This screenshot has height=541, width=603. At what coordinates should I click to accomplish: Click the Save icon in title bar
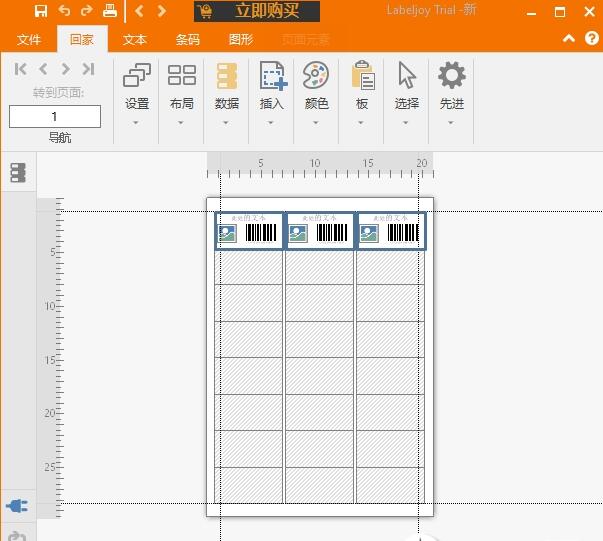[41, 12]
